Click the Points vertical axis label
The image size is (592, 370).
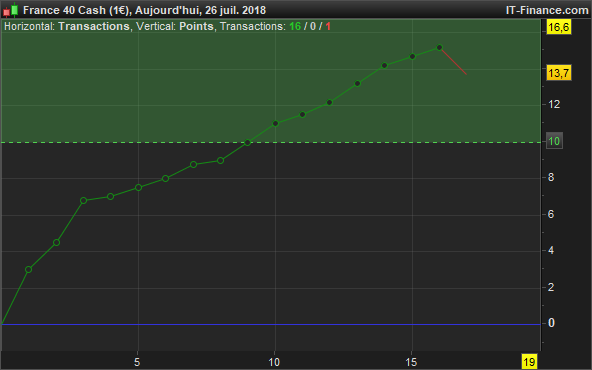[x=196, y=26]
